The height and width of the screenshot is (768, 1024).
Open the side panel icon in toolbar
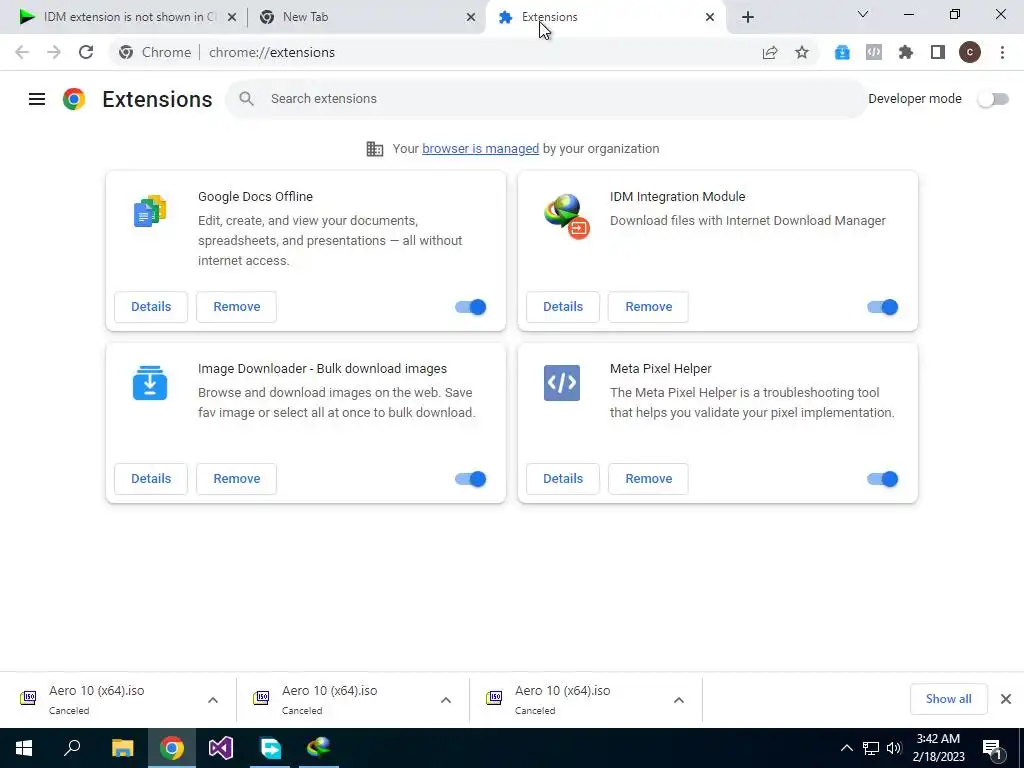(938, 52)
